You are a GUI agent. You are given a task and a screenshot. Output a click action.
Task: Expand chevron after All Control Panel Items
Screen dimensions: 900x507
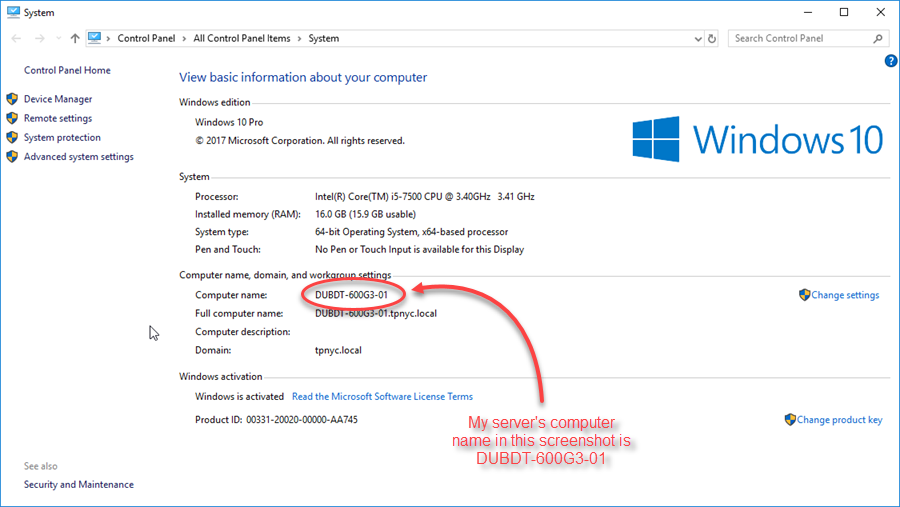pyautogui.click(x=300, y=38)
